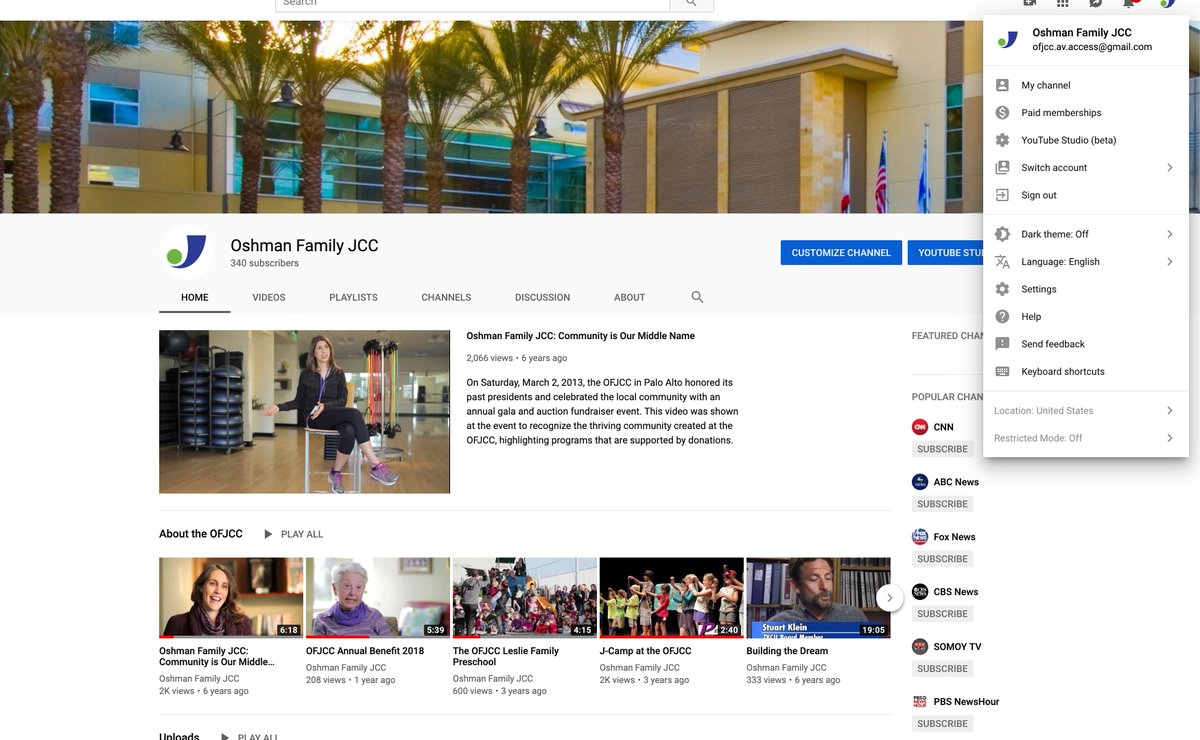Click the Oshman Family JCC menu avatar
This screenshot has width=1200, height=740.
point(1008,40)
